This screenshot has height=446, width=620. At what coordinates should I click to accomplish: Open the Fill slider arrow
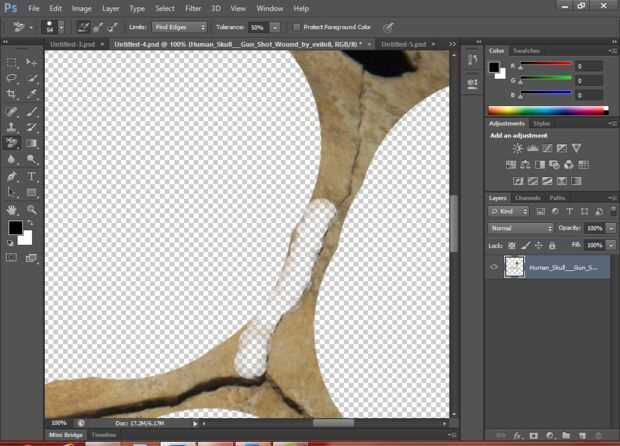(x=612, y=245)
